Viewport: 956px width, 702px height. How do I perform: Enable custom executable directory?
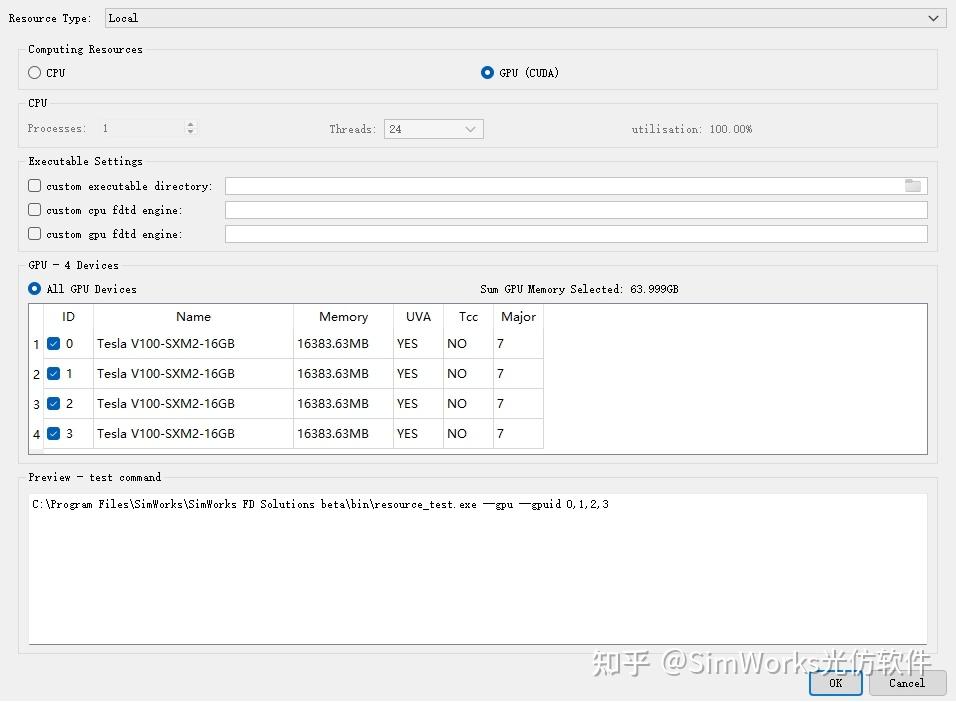pos(34,185)
